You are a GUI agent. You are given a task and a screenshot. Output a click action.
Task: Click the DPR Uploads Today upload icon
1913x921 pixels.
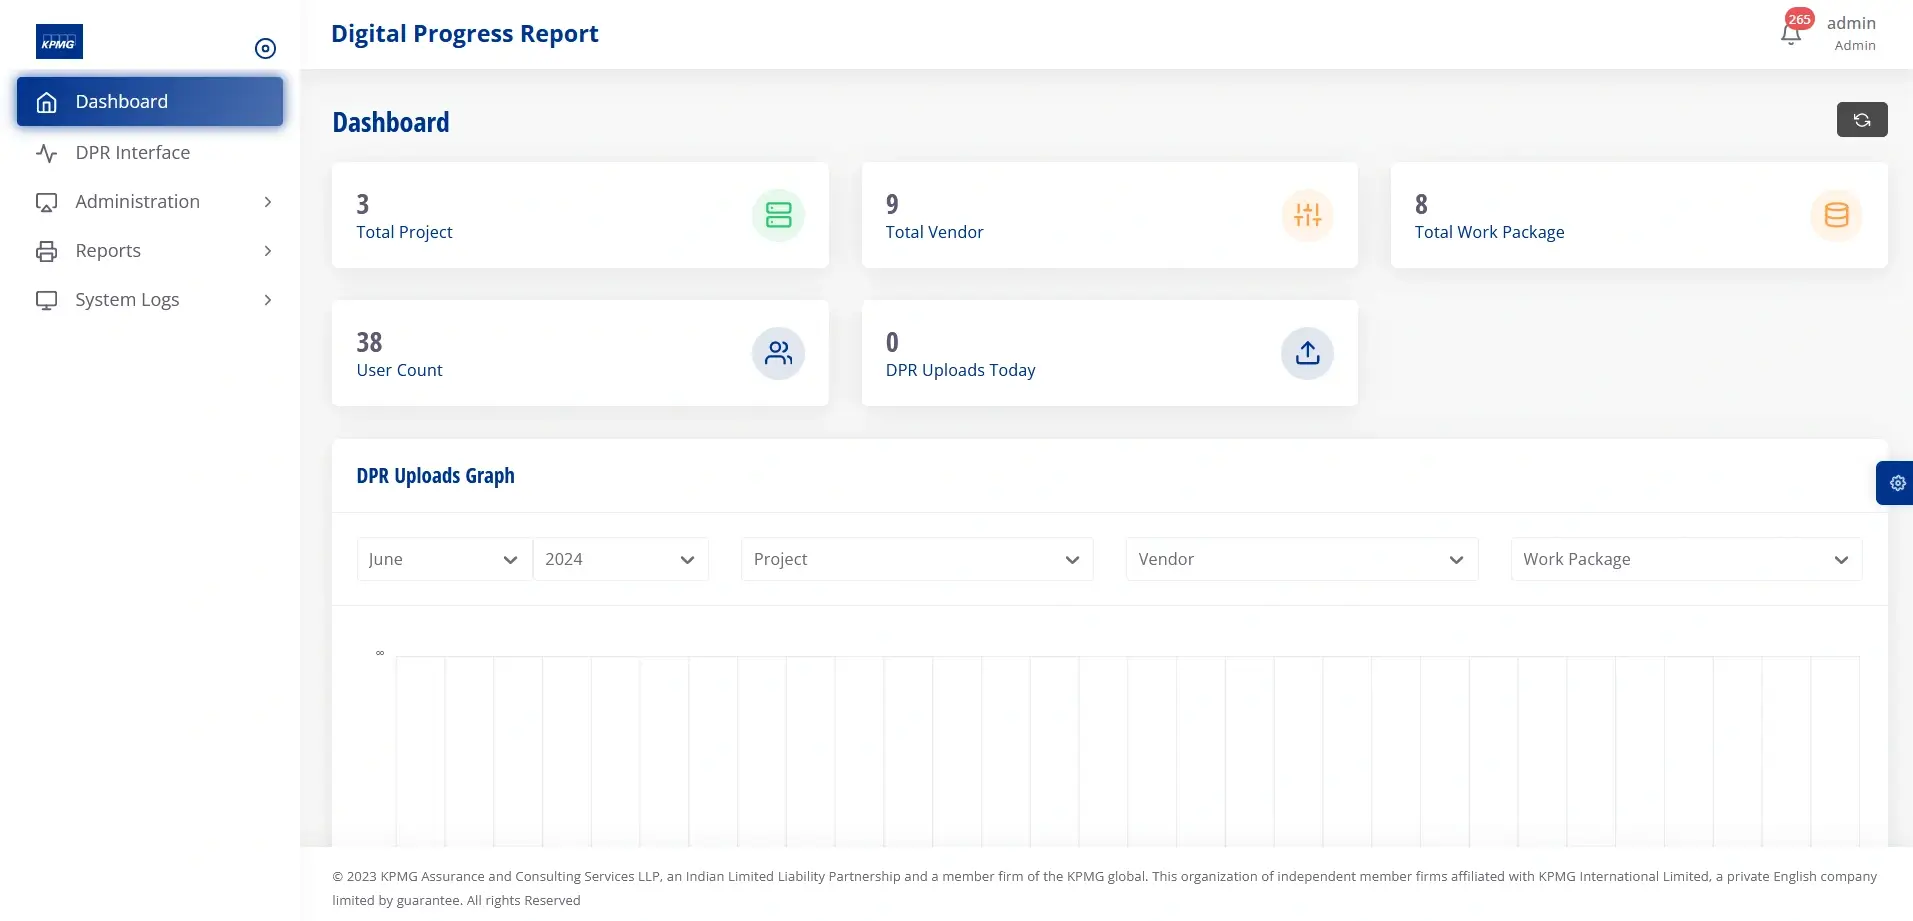click(x=1307, y=353)
